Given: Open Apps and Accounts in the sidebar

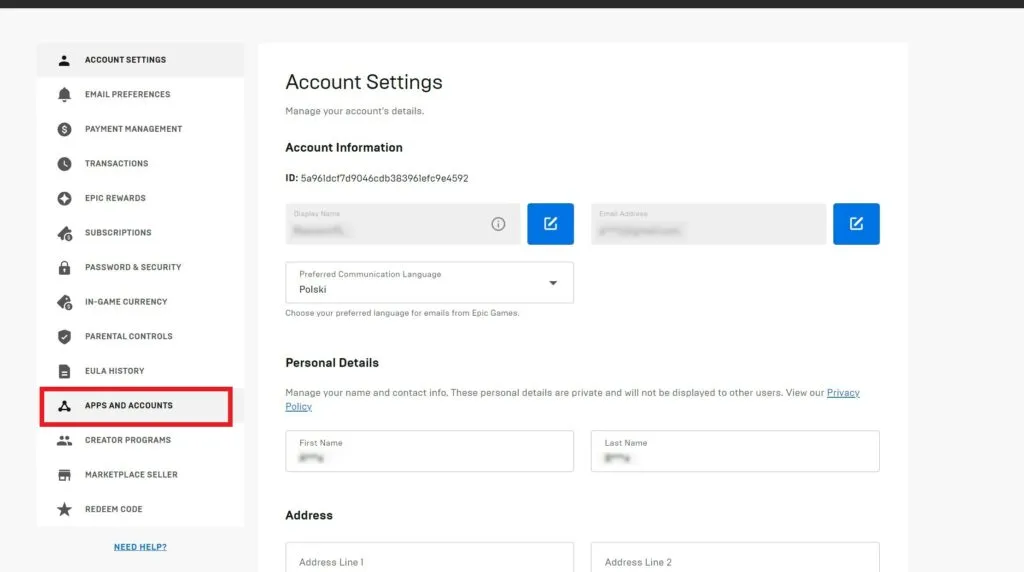Looking at the screenshot, I should (128, 406).
